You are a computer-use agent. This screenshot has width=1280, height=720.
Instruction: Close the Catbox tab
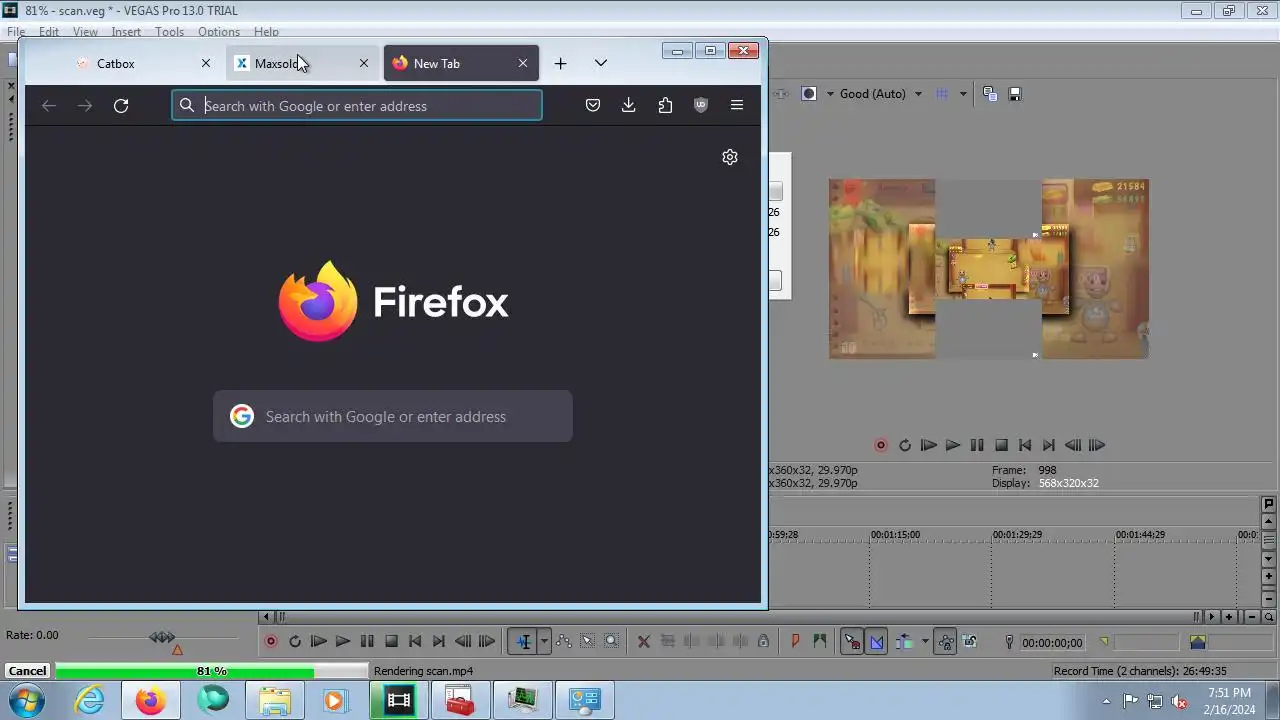[x=206, y=63]
